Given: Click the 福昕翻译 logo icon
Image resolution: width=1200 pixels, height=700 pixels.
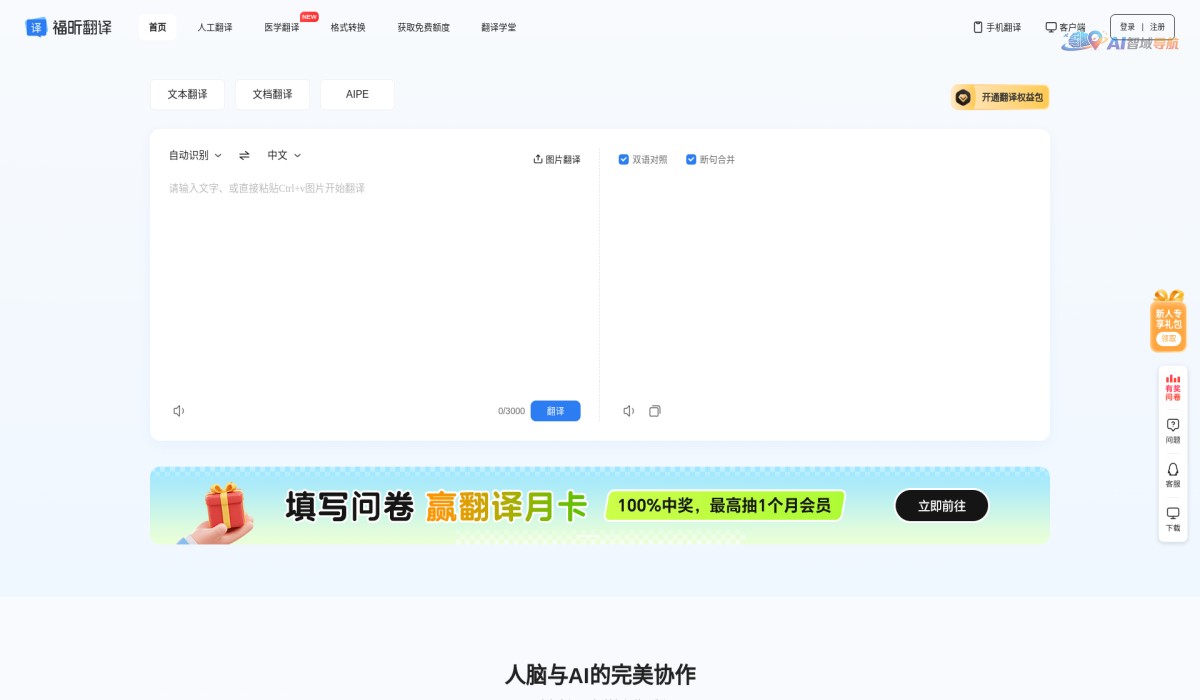Looking at the screenshot, I should tap(38, 27).
